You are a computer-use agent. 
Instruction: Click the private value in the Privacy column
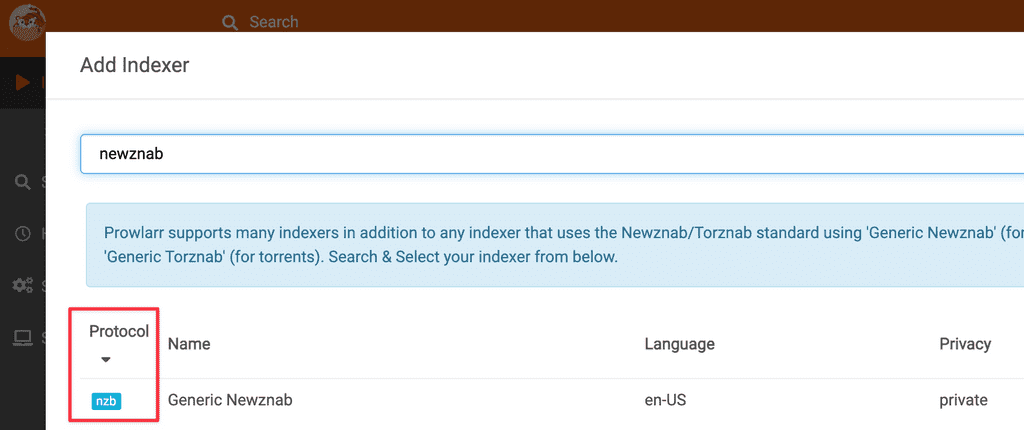click(963, 401)
